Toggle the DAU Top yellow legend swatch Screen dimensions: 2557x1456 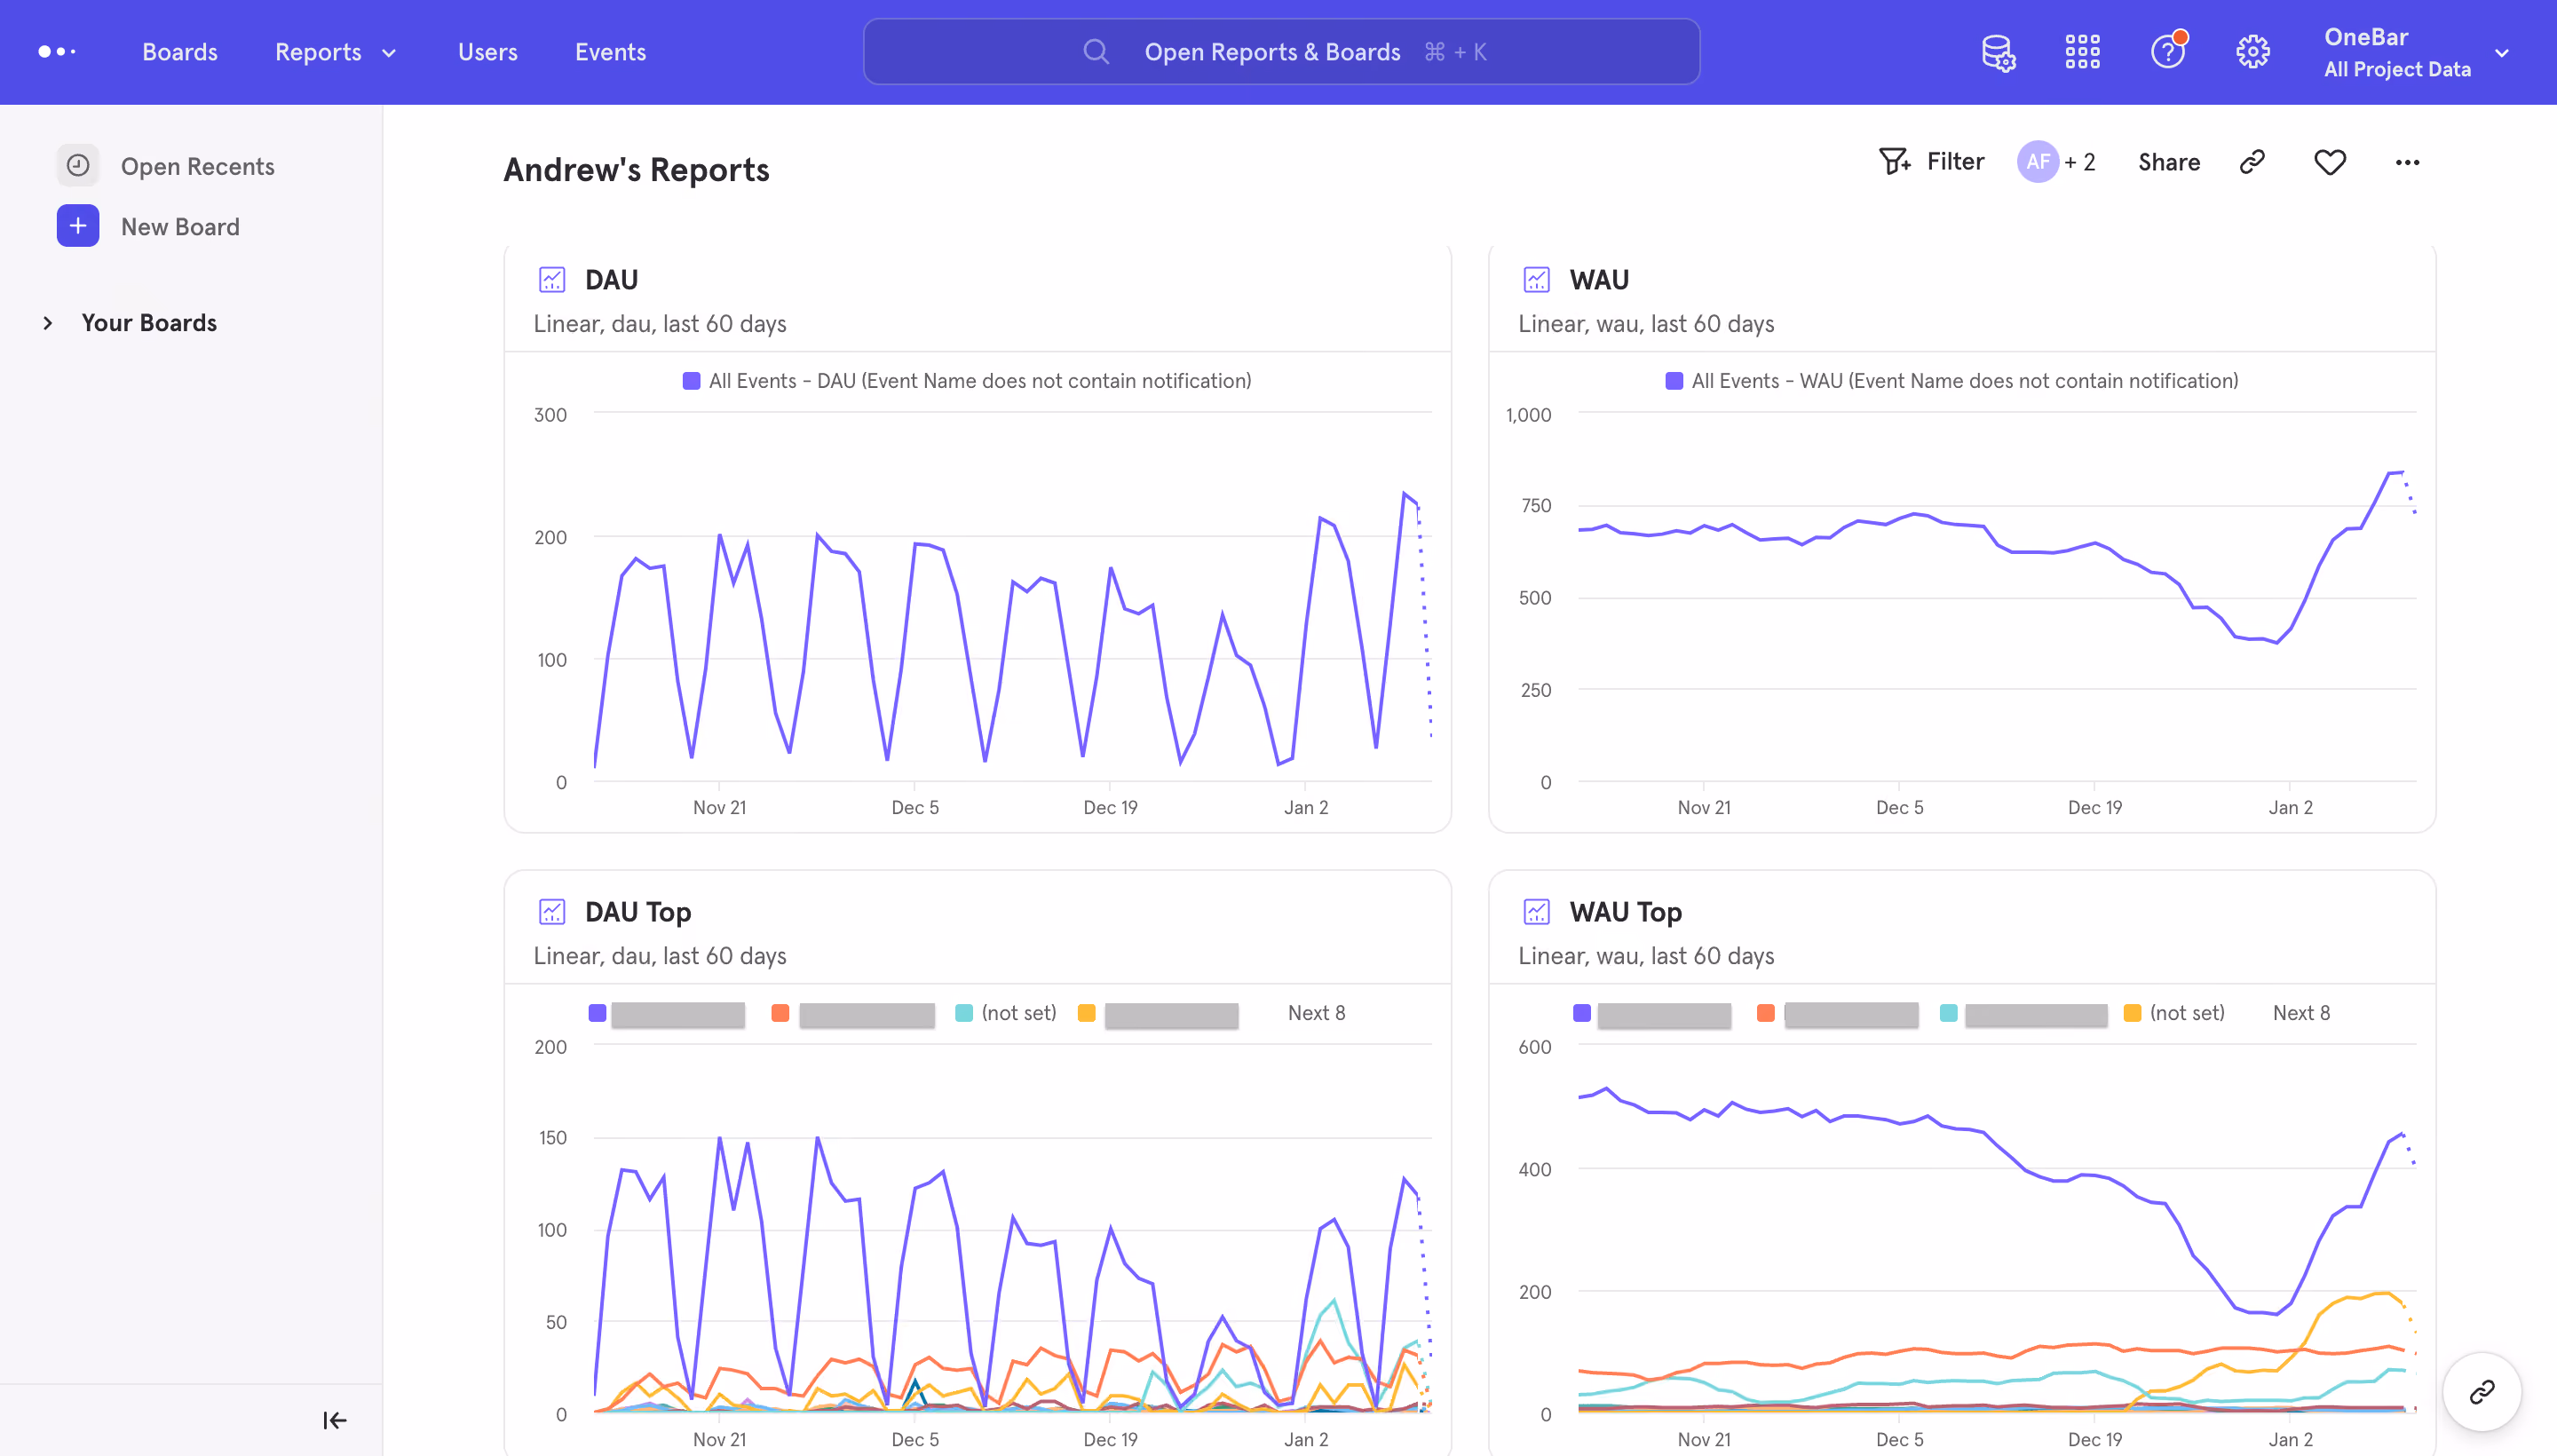tap(1086, 1013)
